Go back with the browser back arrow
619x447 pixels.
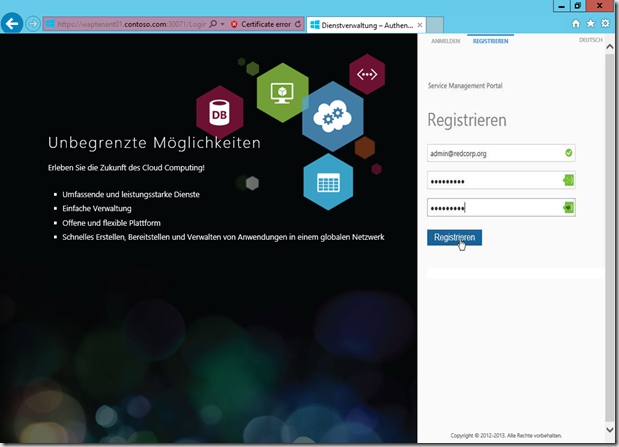click(x=12, y=24)
